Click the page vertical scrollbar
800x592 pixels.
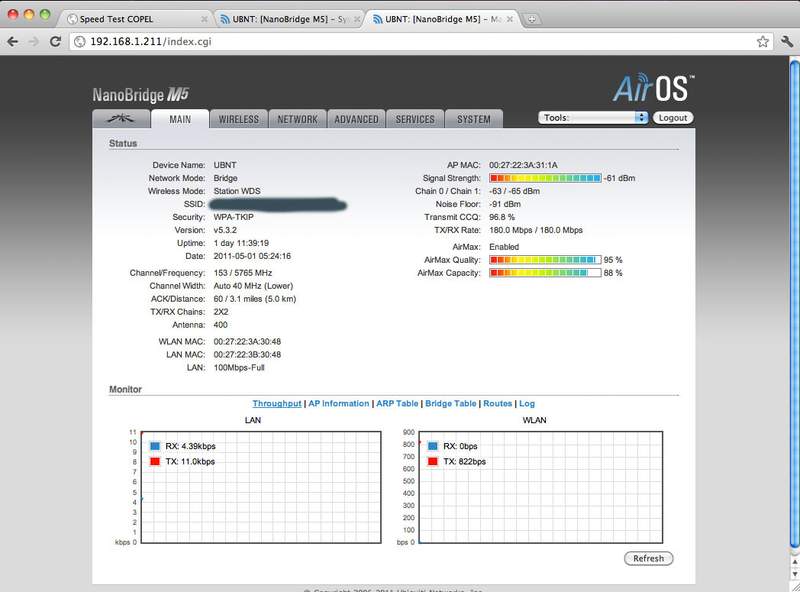pyautogui.click(x=794, y=306)
